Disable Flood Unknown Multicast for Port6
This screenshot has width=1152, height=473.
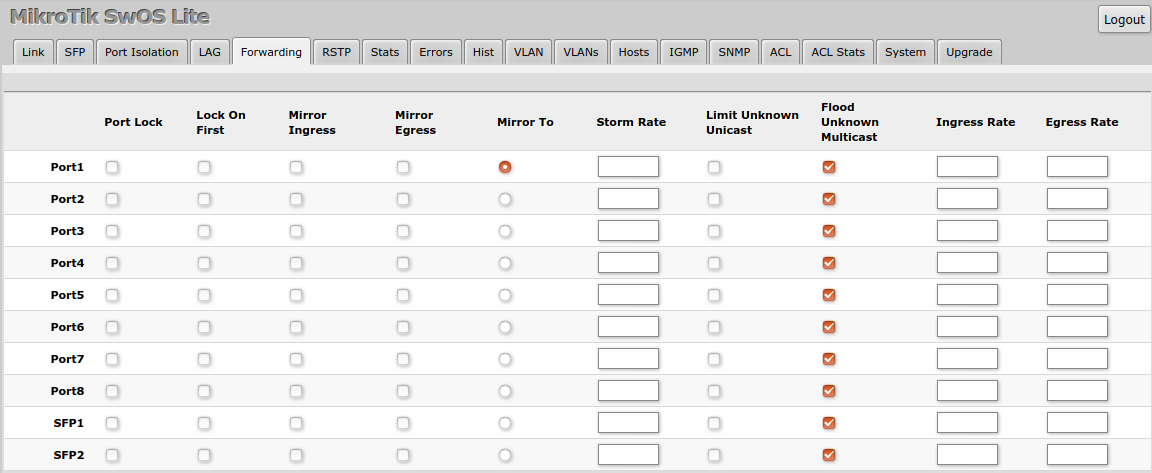click(x=829, y=327)
